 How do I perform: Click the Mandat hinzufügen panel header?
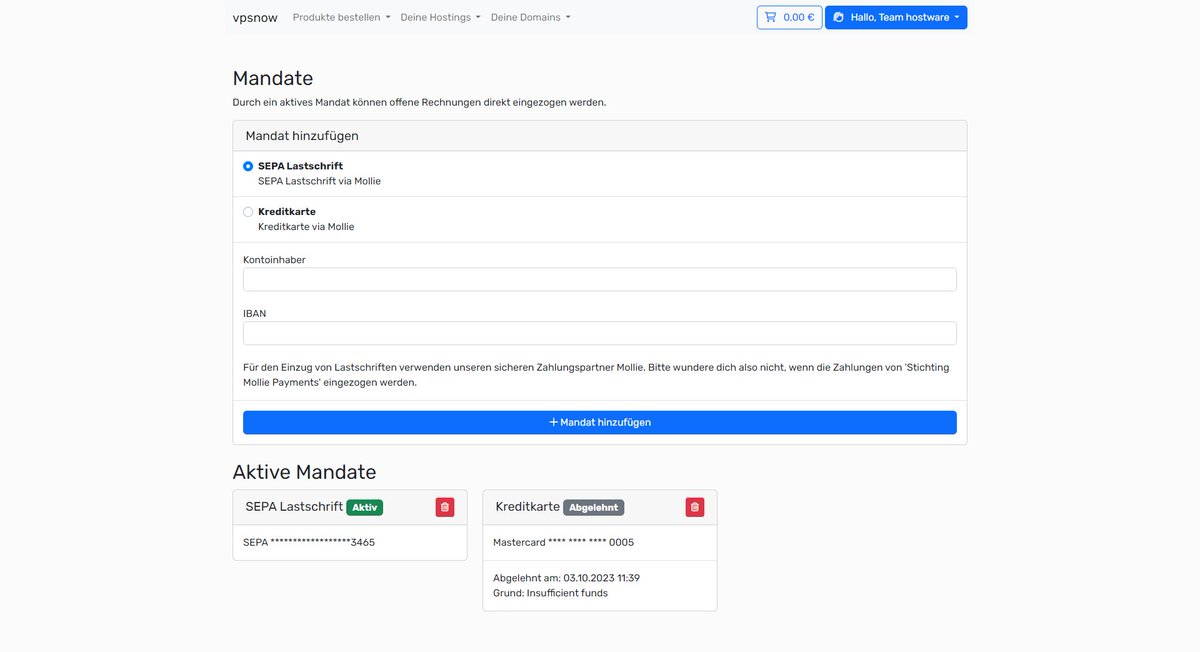pos(300,135)
